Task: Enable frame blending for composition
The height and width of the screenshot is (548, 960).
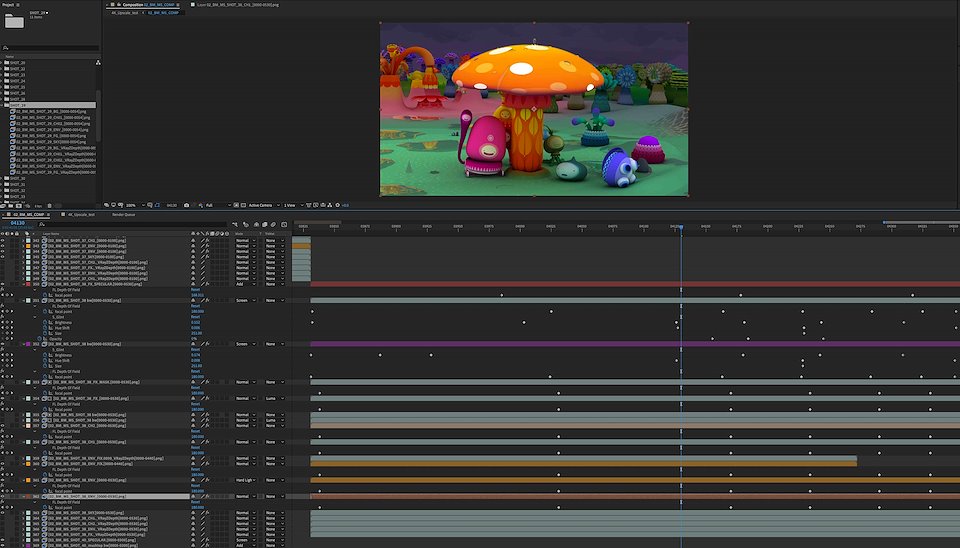Action: (264, 224)
